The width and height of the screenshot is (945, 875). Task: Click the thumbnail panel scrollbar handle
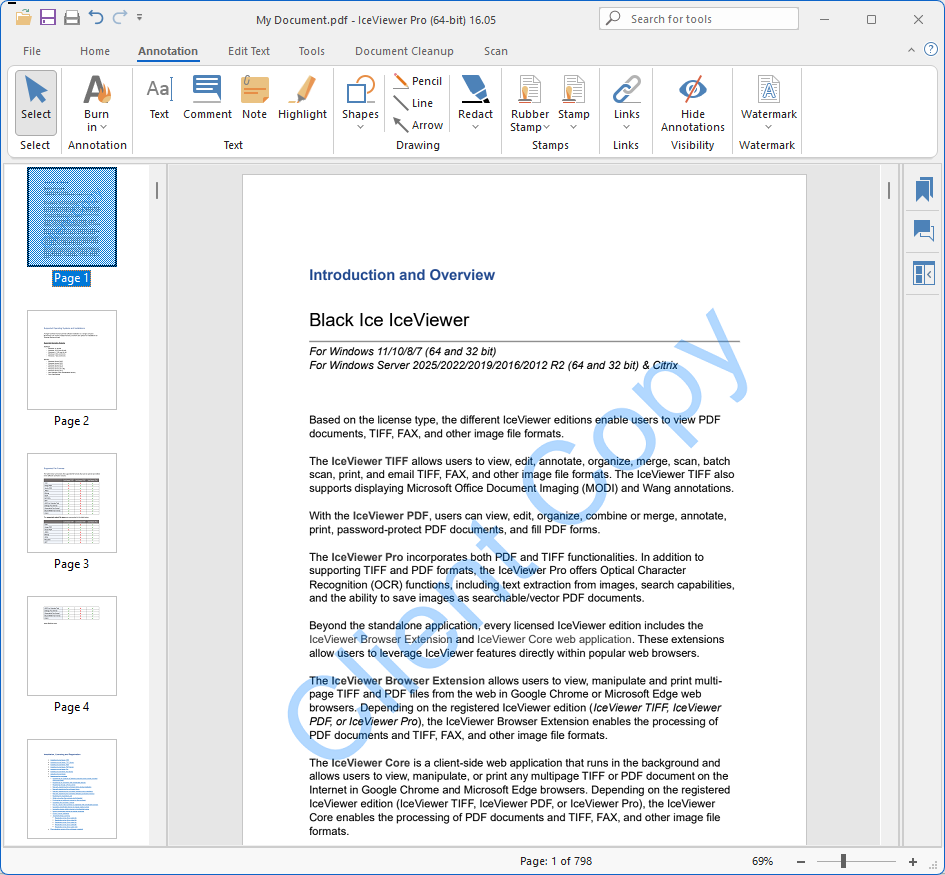coord(157,191)
